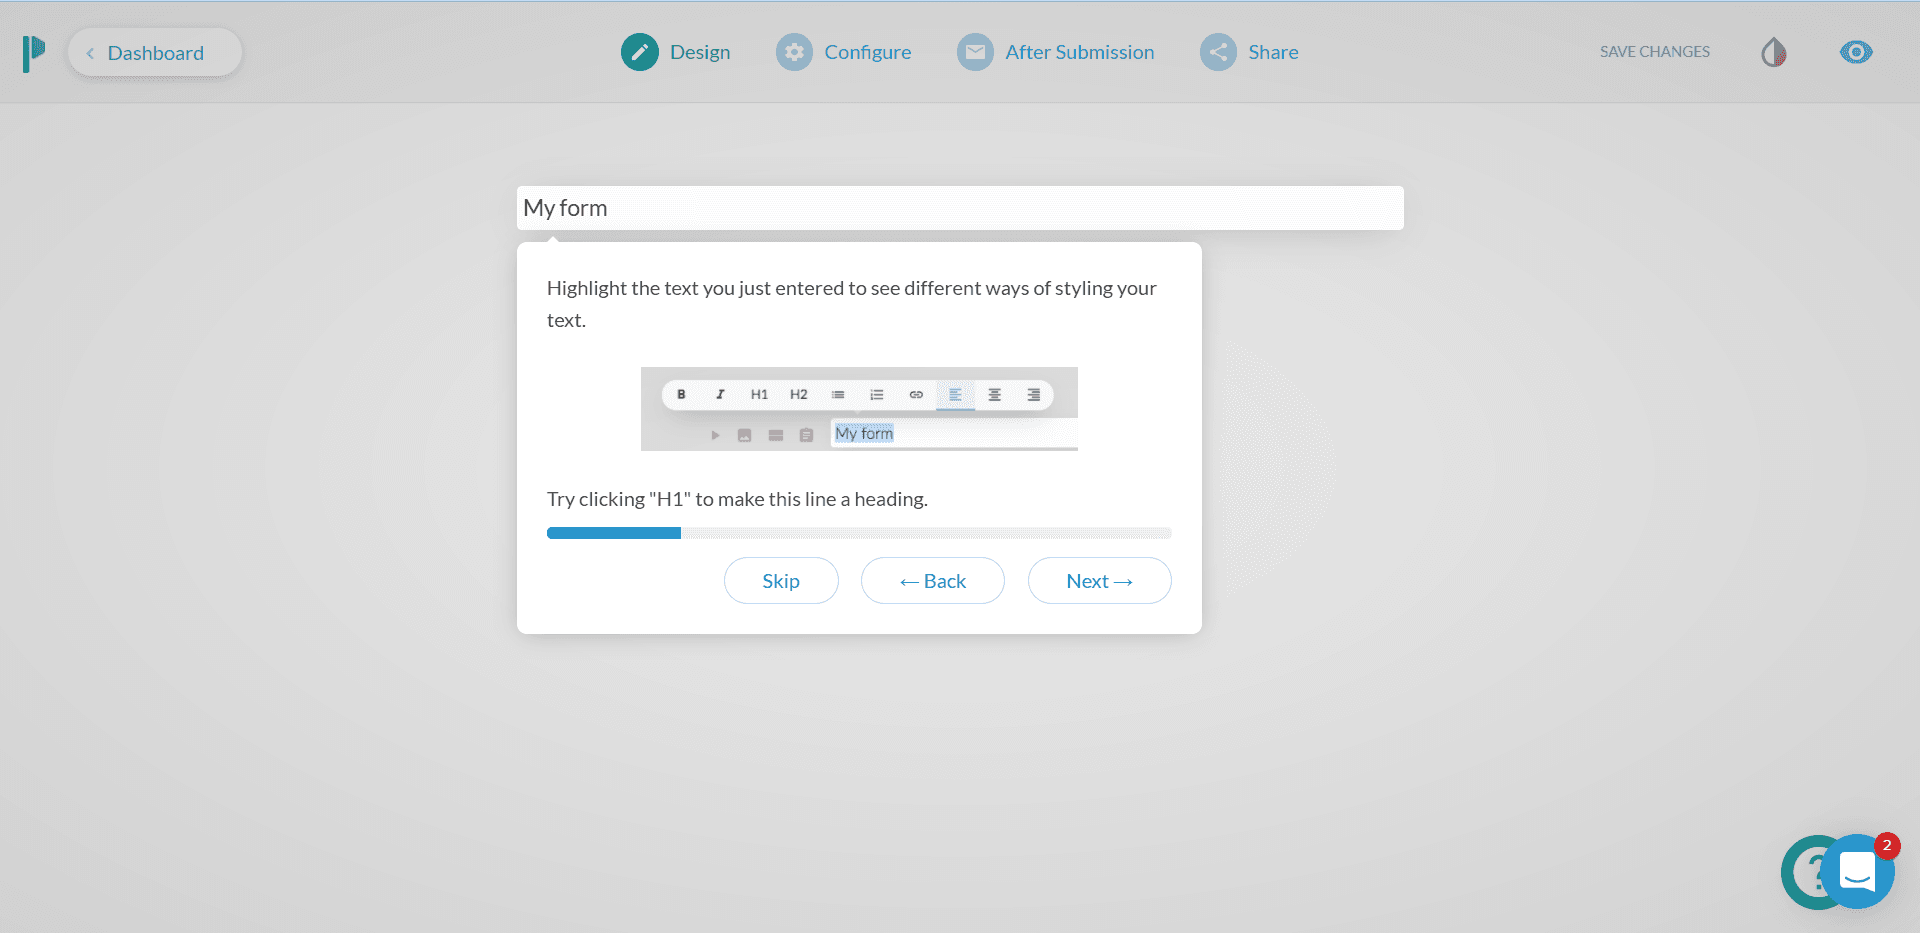Click the 'My form' title field
The image size is (1920, 933).
click(x=960, y=208)
